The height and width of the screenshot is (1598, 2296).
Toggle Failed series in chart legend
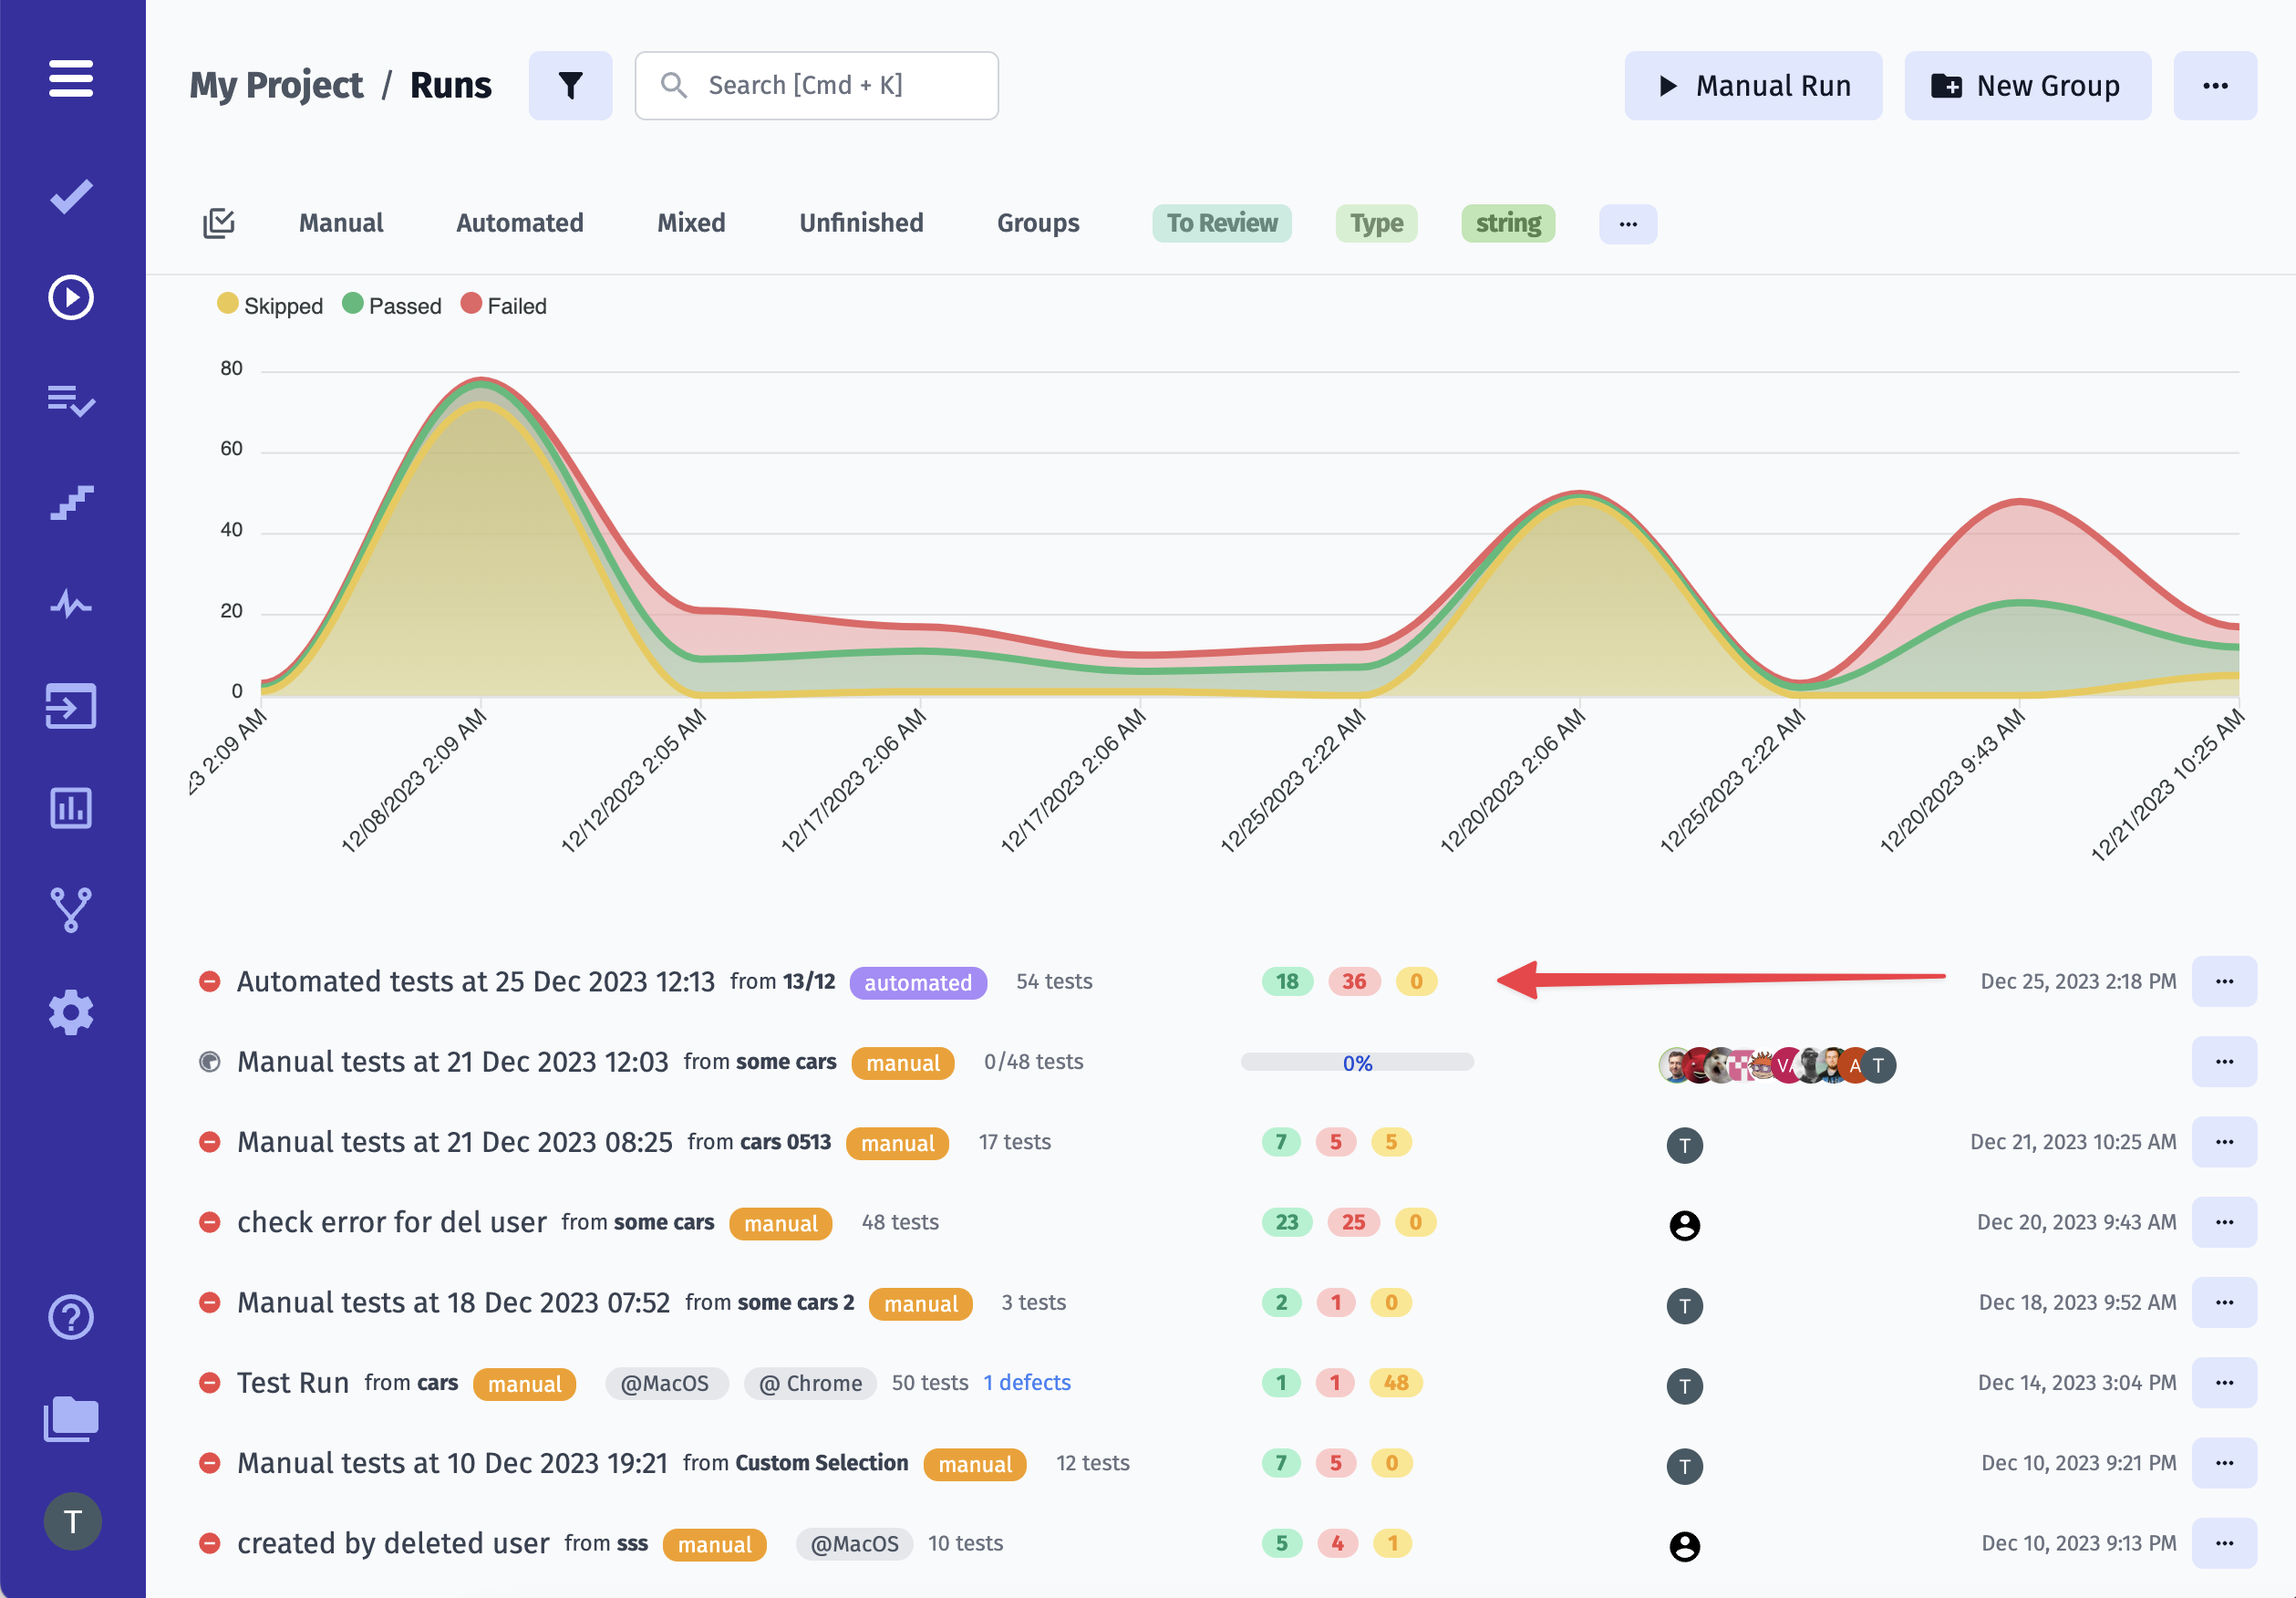(x=504, y=305)
